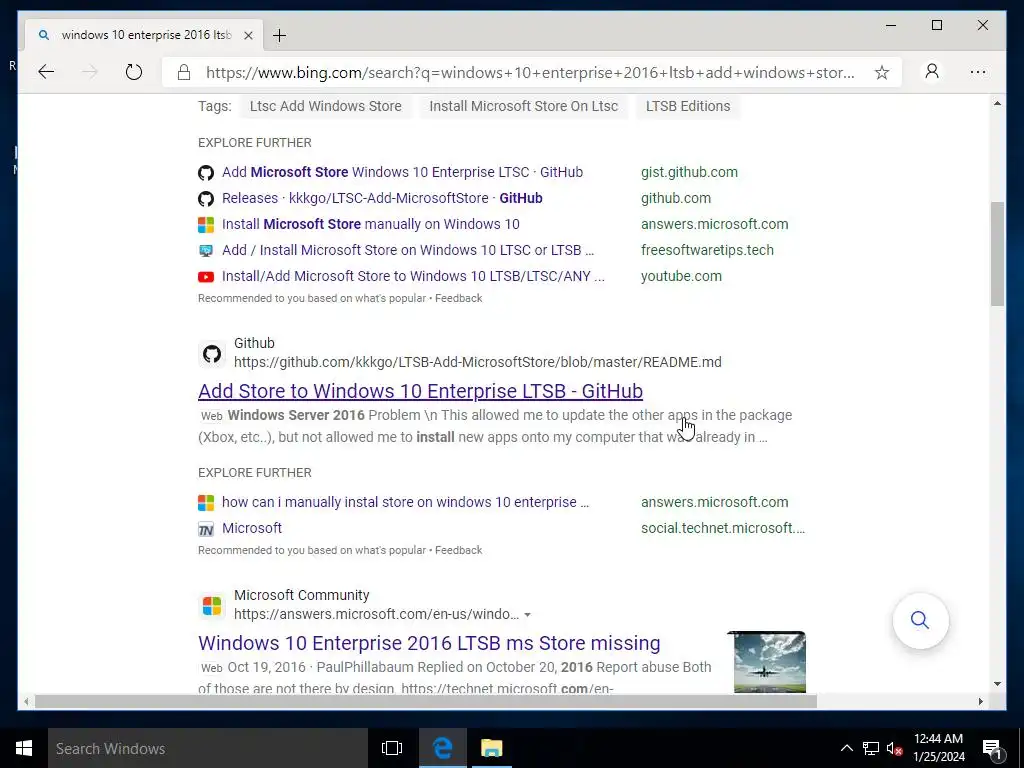Open a new browser tab
1024x768 pixels.
280,35
